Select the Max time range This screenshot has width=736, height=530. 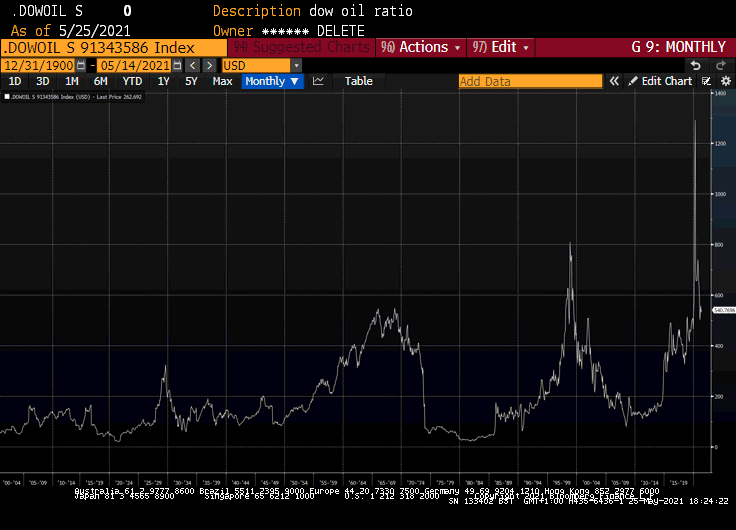click(223, 81)
